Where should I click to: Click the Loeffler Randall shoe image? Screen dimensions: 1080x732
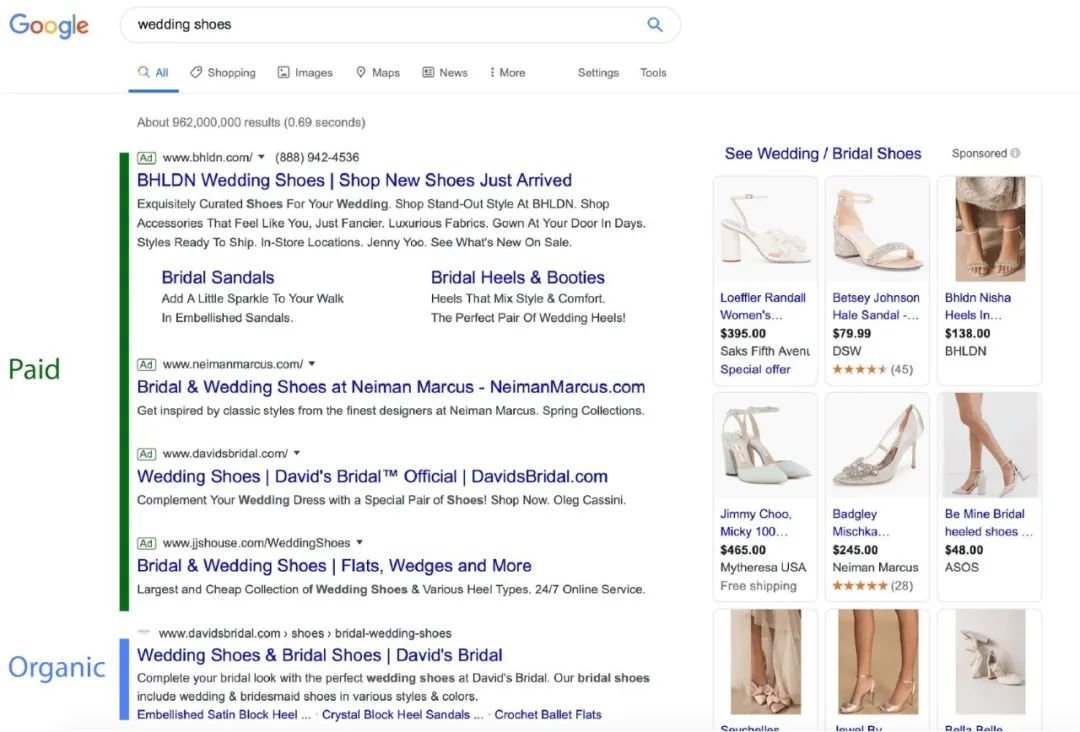point(765,229)
